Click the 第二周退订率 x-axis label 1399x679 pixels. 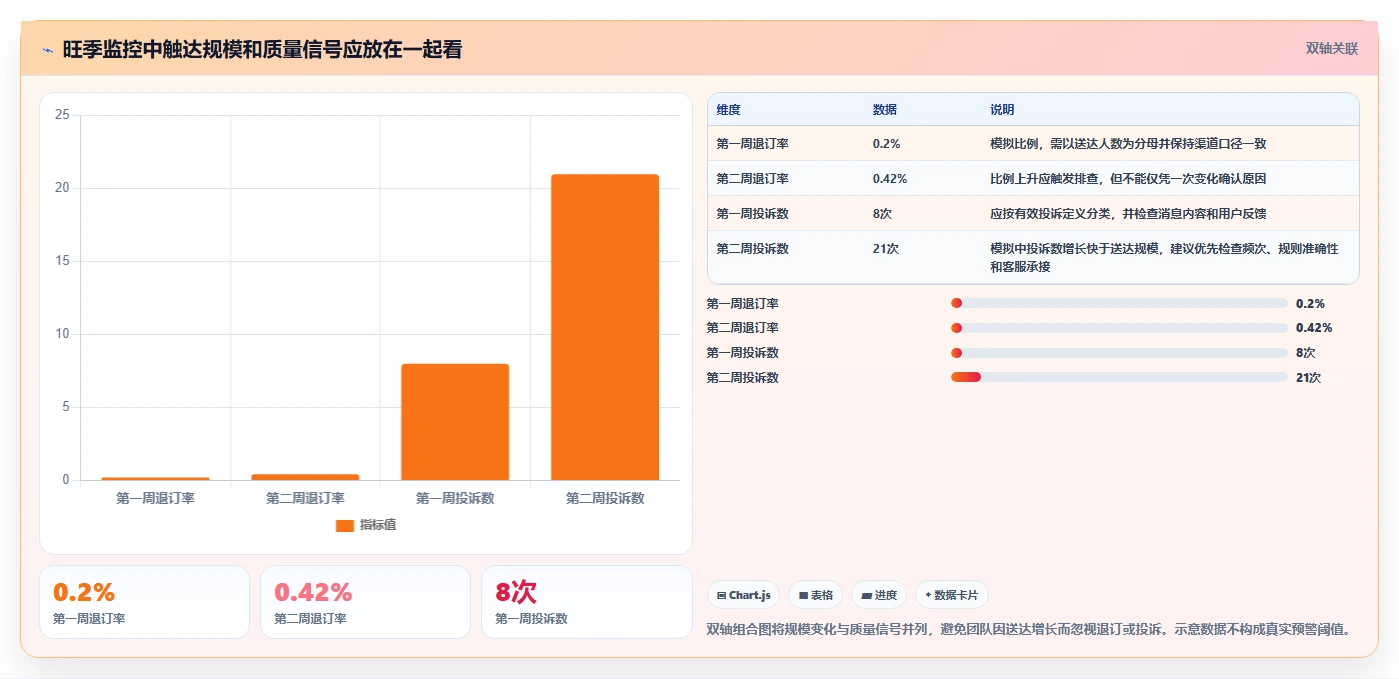[305, 498]
